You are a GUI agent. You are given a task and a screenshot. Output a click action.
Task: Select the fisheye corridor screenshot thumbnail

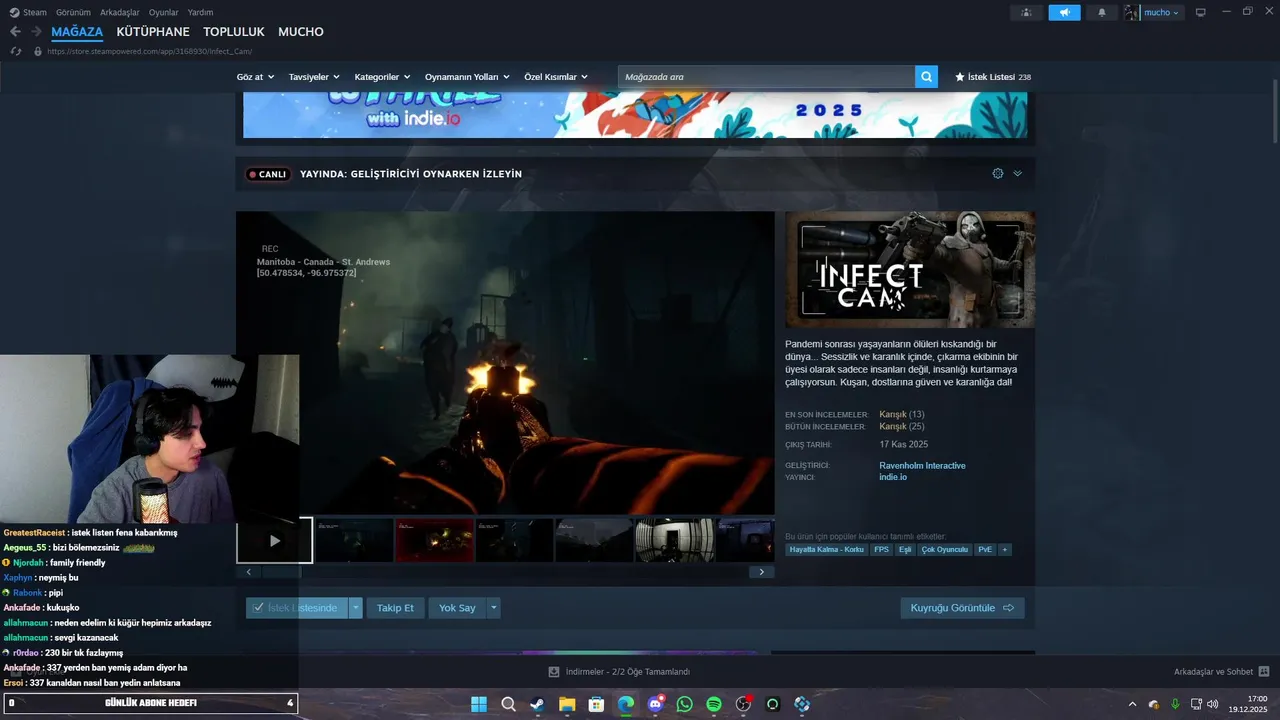(x=675, y=540)
